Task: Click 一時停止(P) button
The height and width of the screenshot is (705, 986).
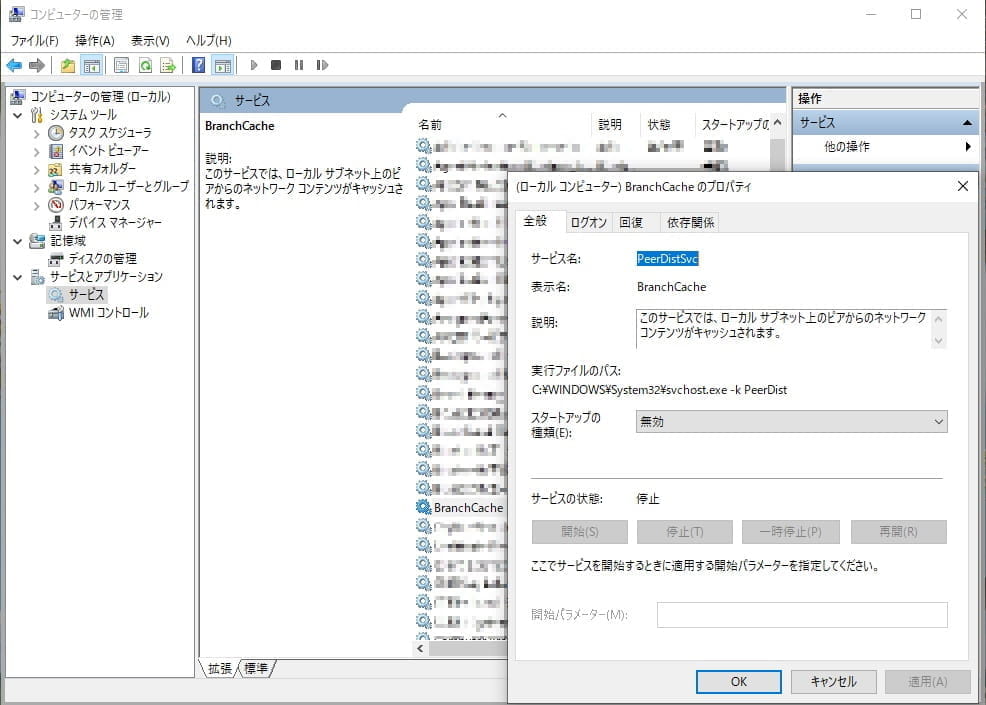Action: (790, 532)
